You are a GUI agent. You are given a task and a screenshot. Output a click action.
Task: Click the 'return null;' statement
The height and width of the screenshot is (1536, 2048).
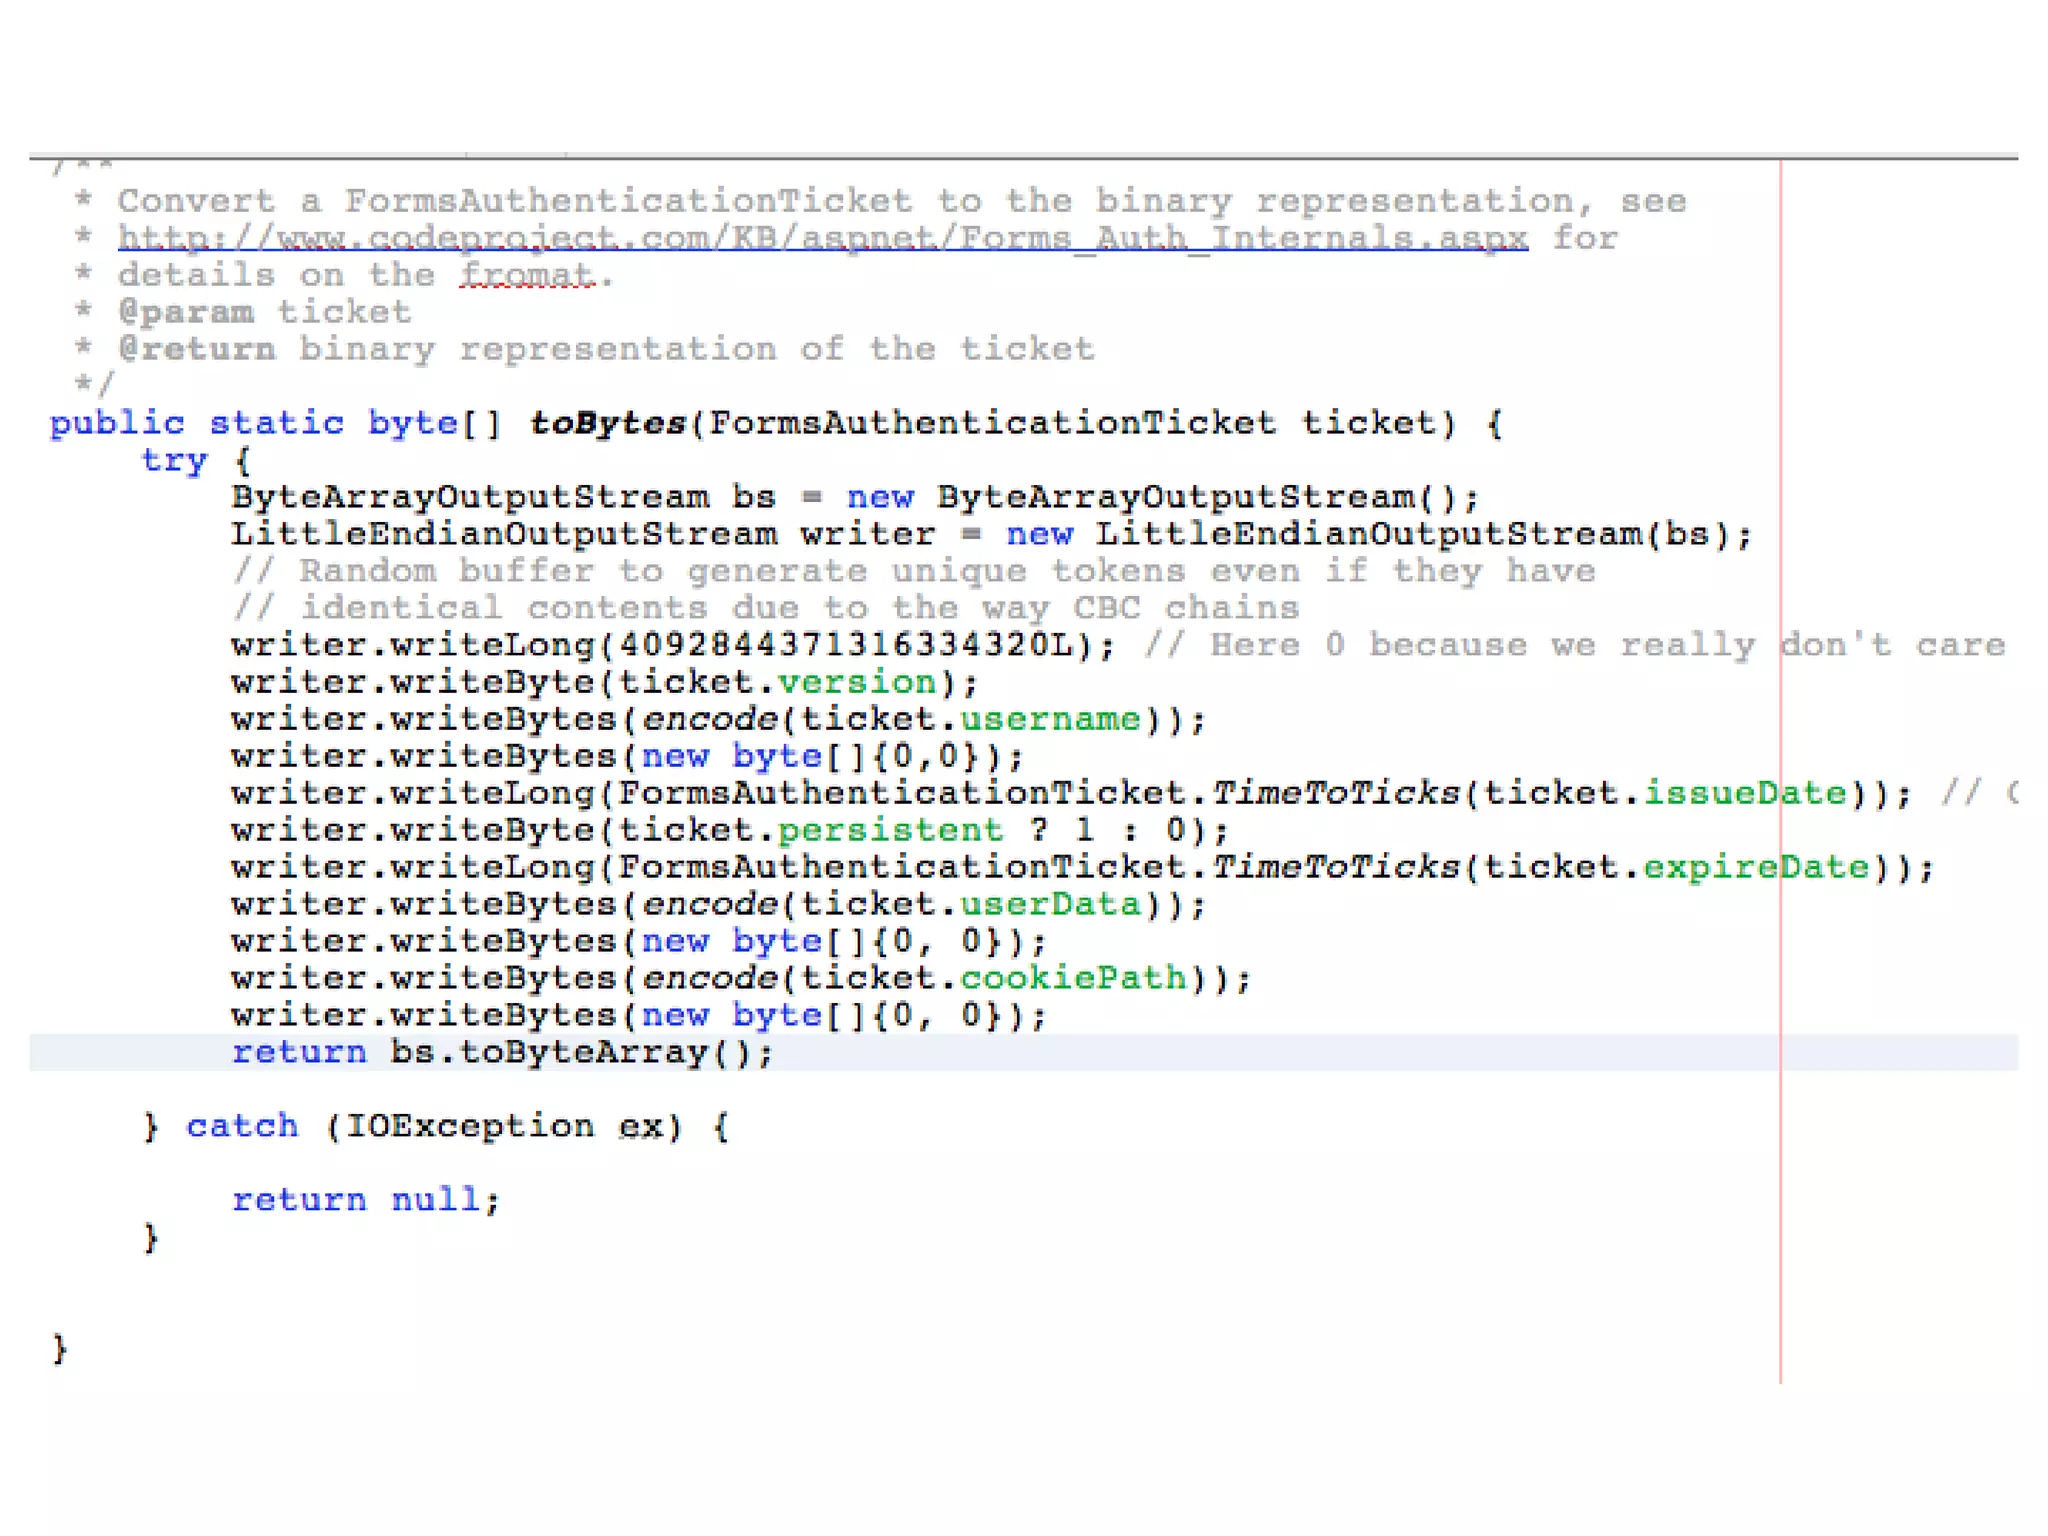(x=365, y=1199)
